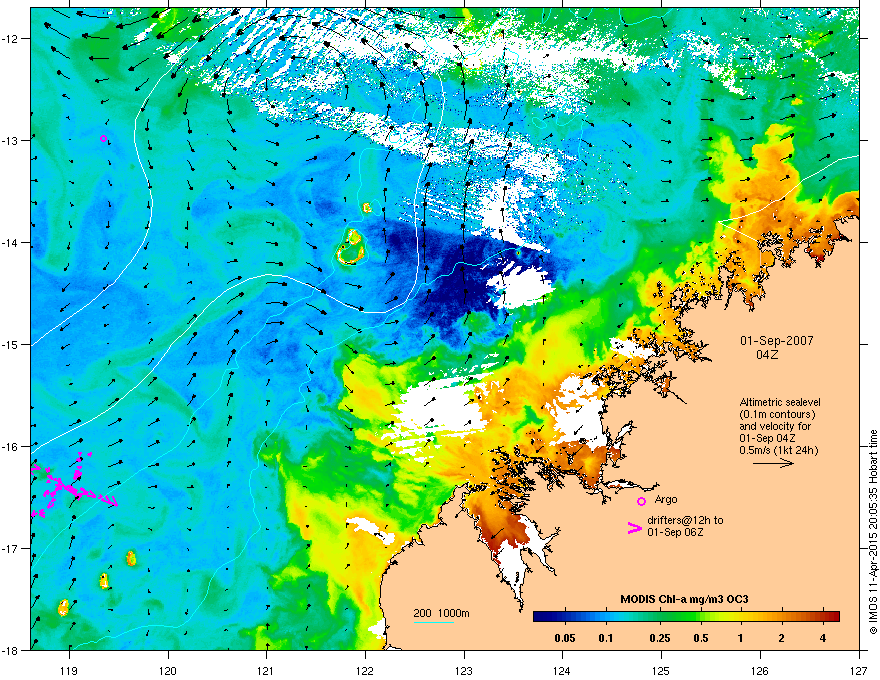Click the longitude axis label 122
Image resolution: width=880 pixels, height=680 pixels.
click(x=365, y=670)
